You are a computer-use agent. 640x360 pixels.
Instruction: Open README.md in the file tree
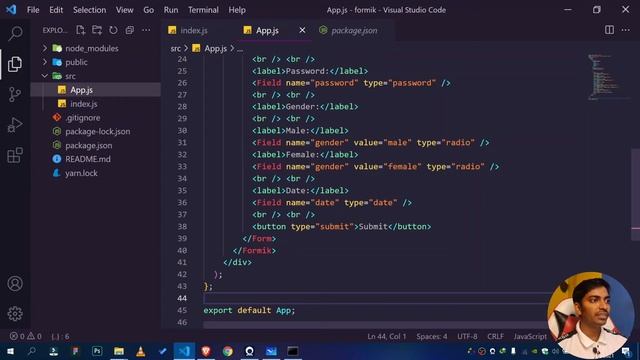click(96, 159)
